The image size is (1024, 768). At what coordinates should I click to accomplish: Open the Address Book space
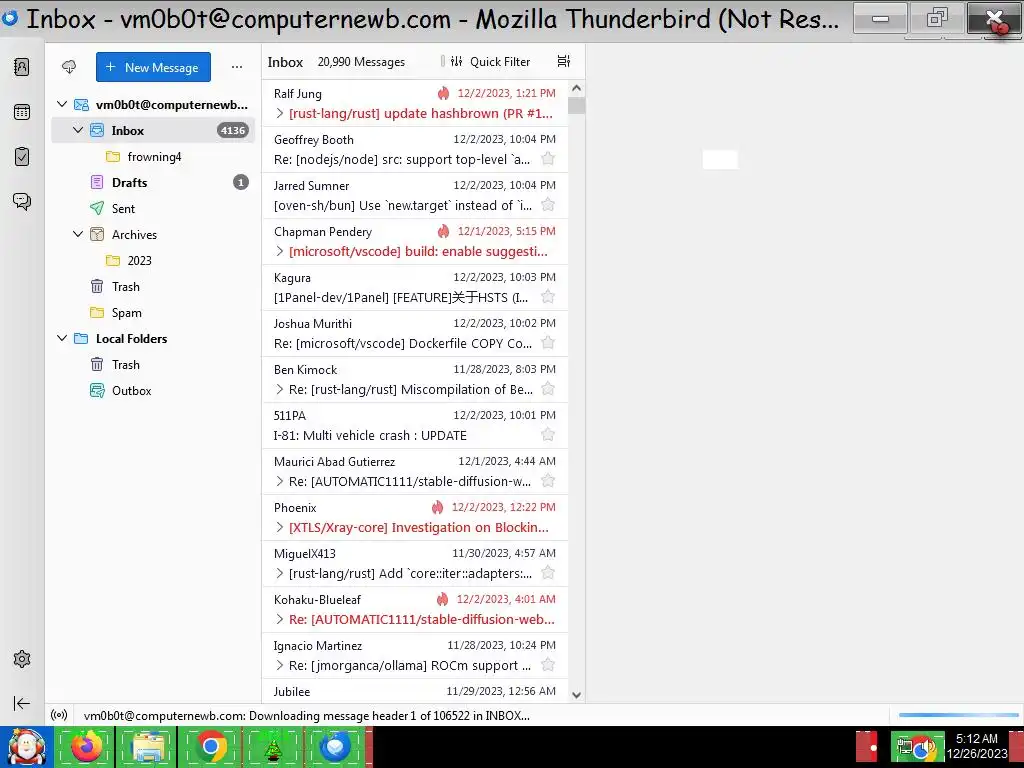[x=22, y=67]
